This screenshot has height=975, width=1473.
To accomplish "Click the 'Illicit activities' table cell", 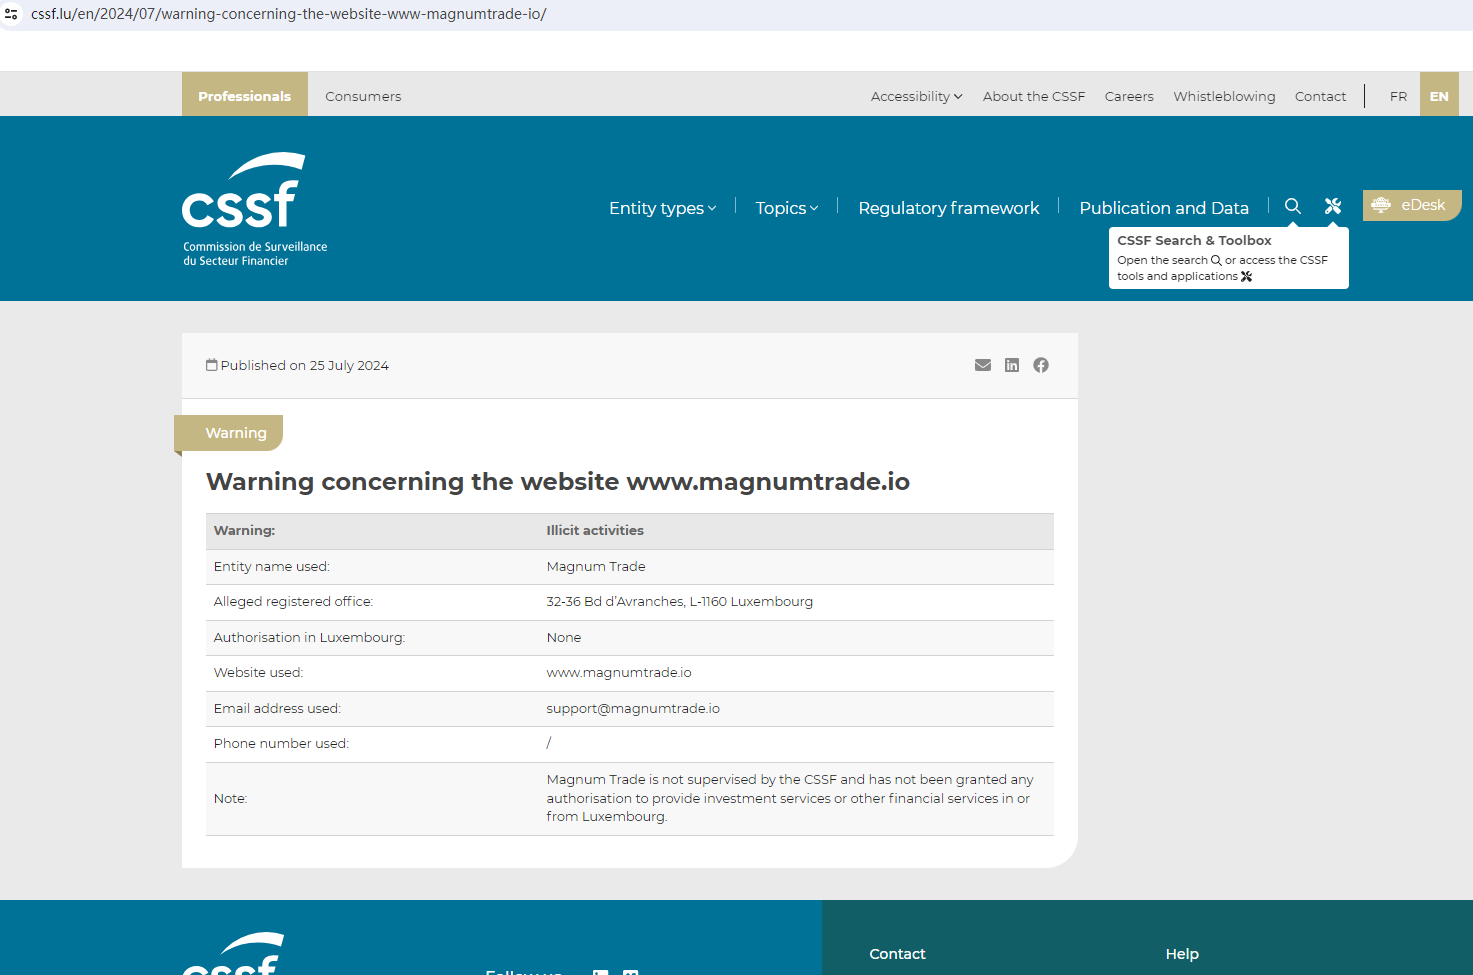I will pos(595,530).
